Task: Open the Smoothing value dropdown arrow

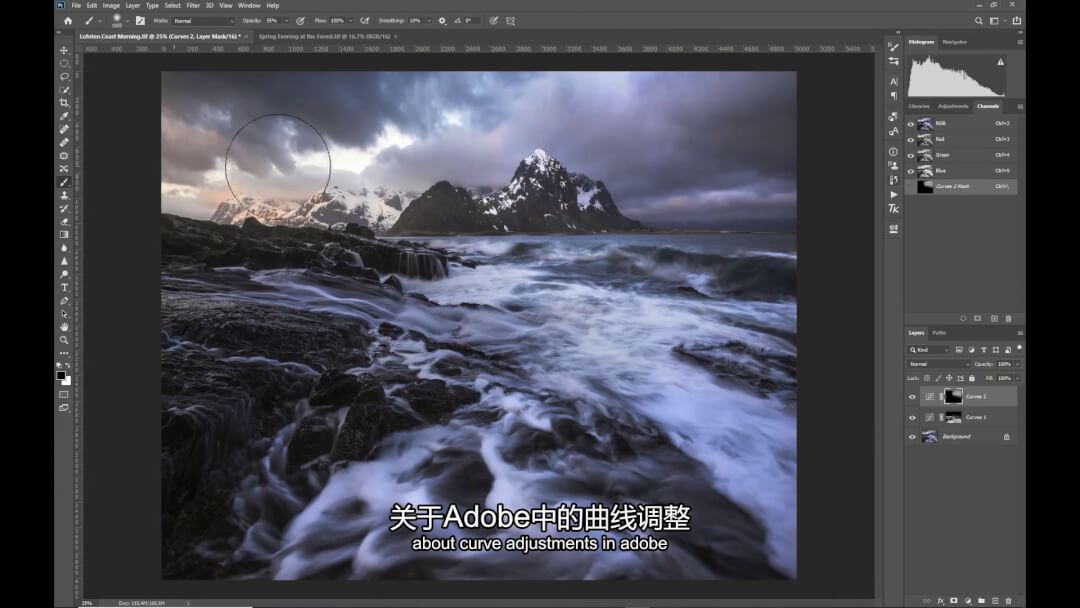Action: coord(428,21)
